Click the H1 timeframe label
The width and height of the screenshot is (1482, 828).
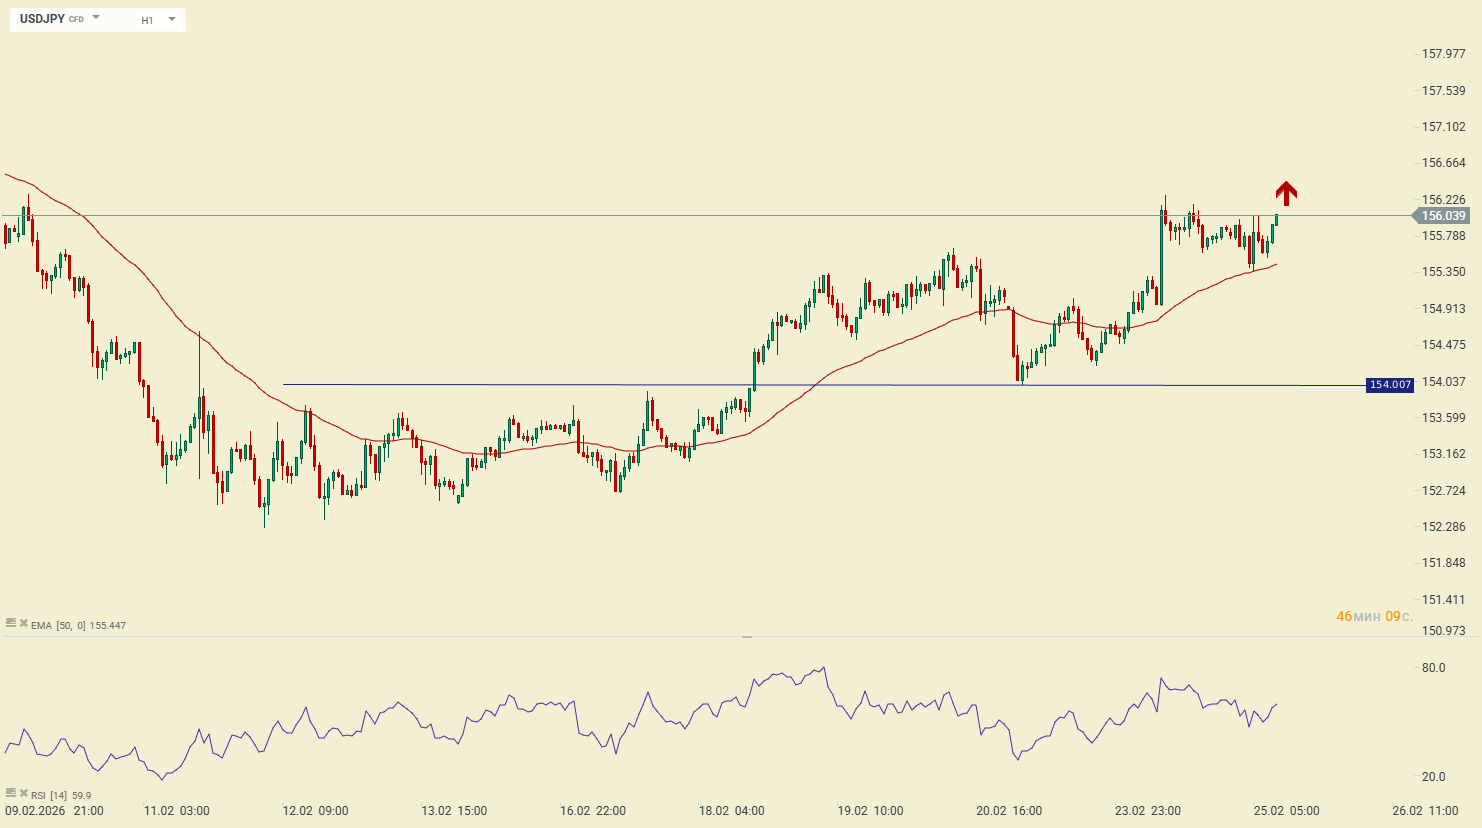pos(147,20)
